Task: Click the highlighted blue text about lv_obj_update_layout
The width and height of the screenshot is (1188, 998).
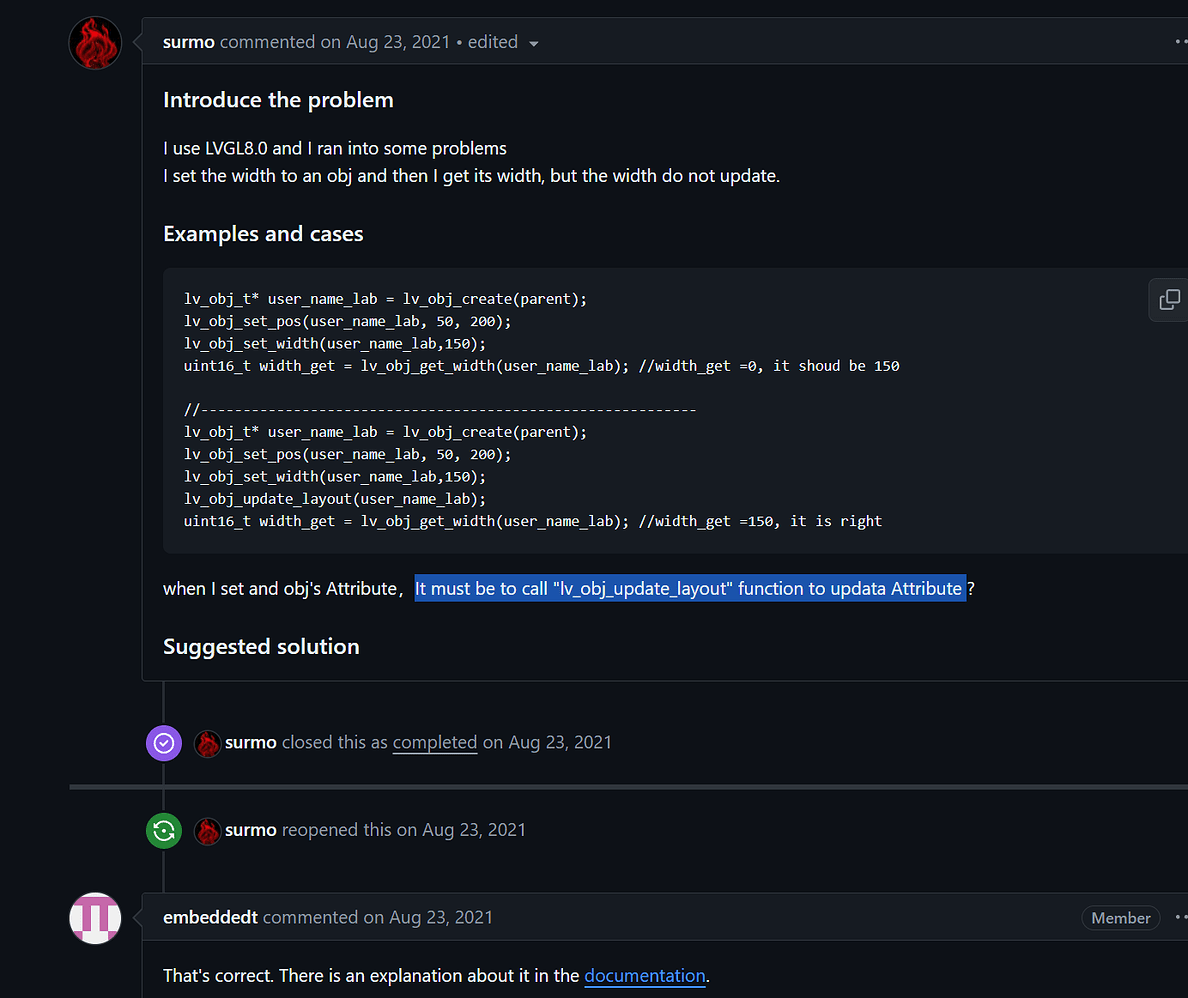Action: (689, 588)
